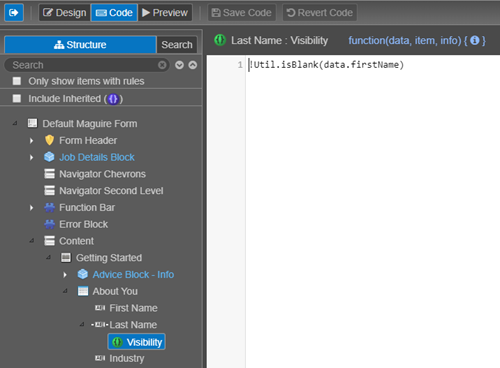This screenshot has height=368, width=500.
Task: Open function info icon in header
Action: pos(474,41)
